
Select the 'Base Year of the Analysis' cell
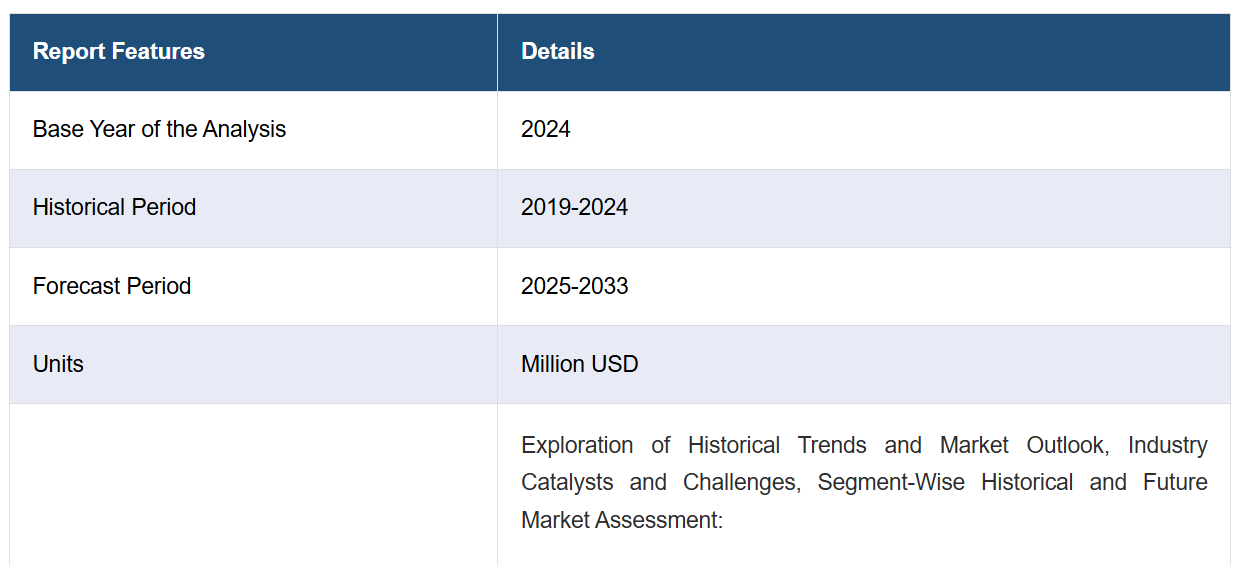pos(253,130)
